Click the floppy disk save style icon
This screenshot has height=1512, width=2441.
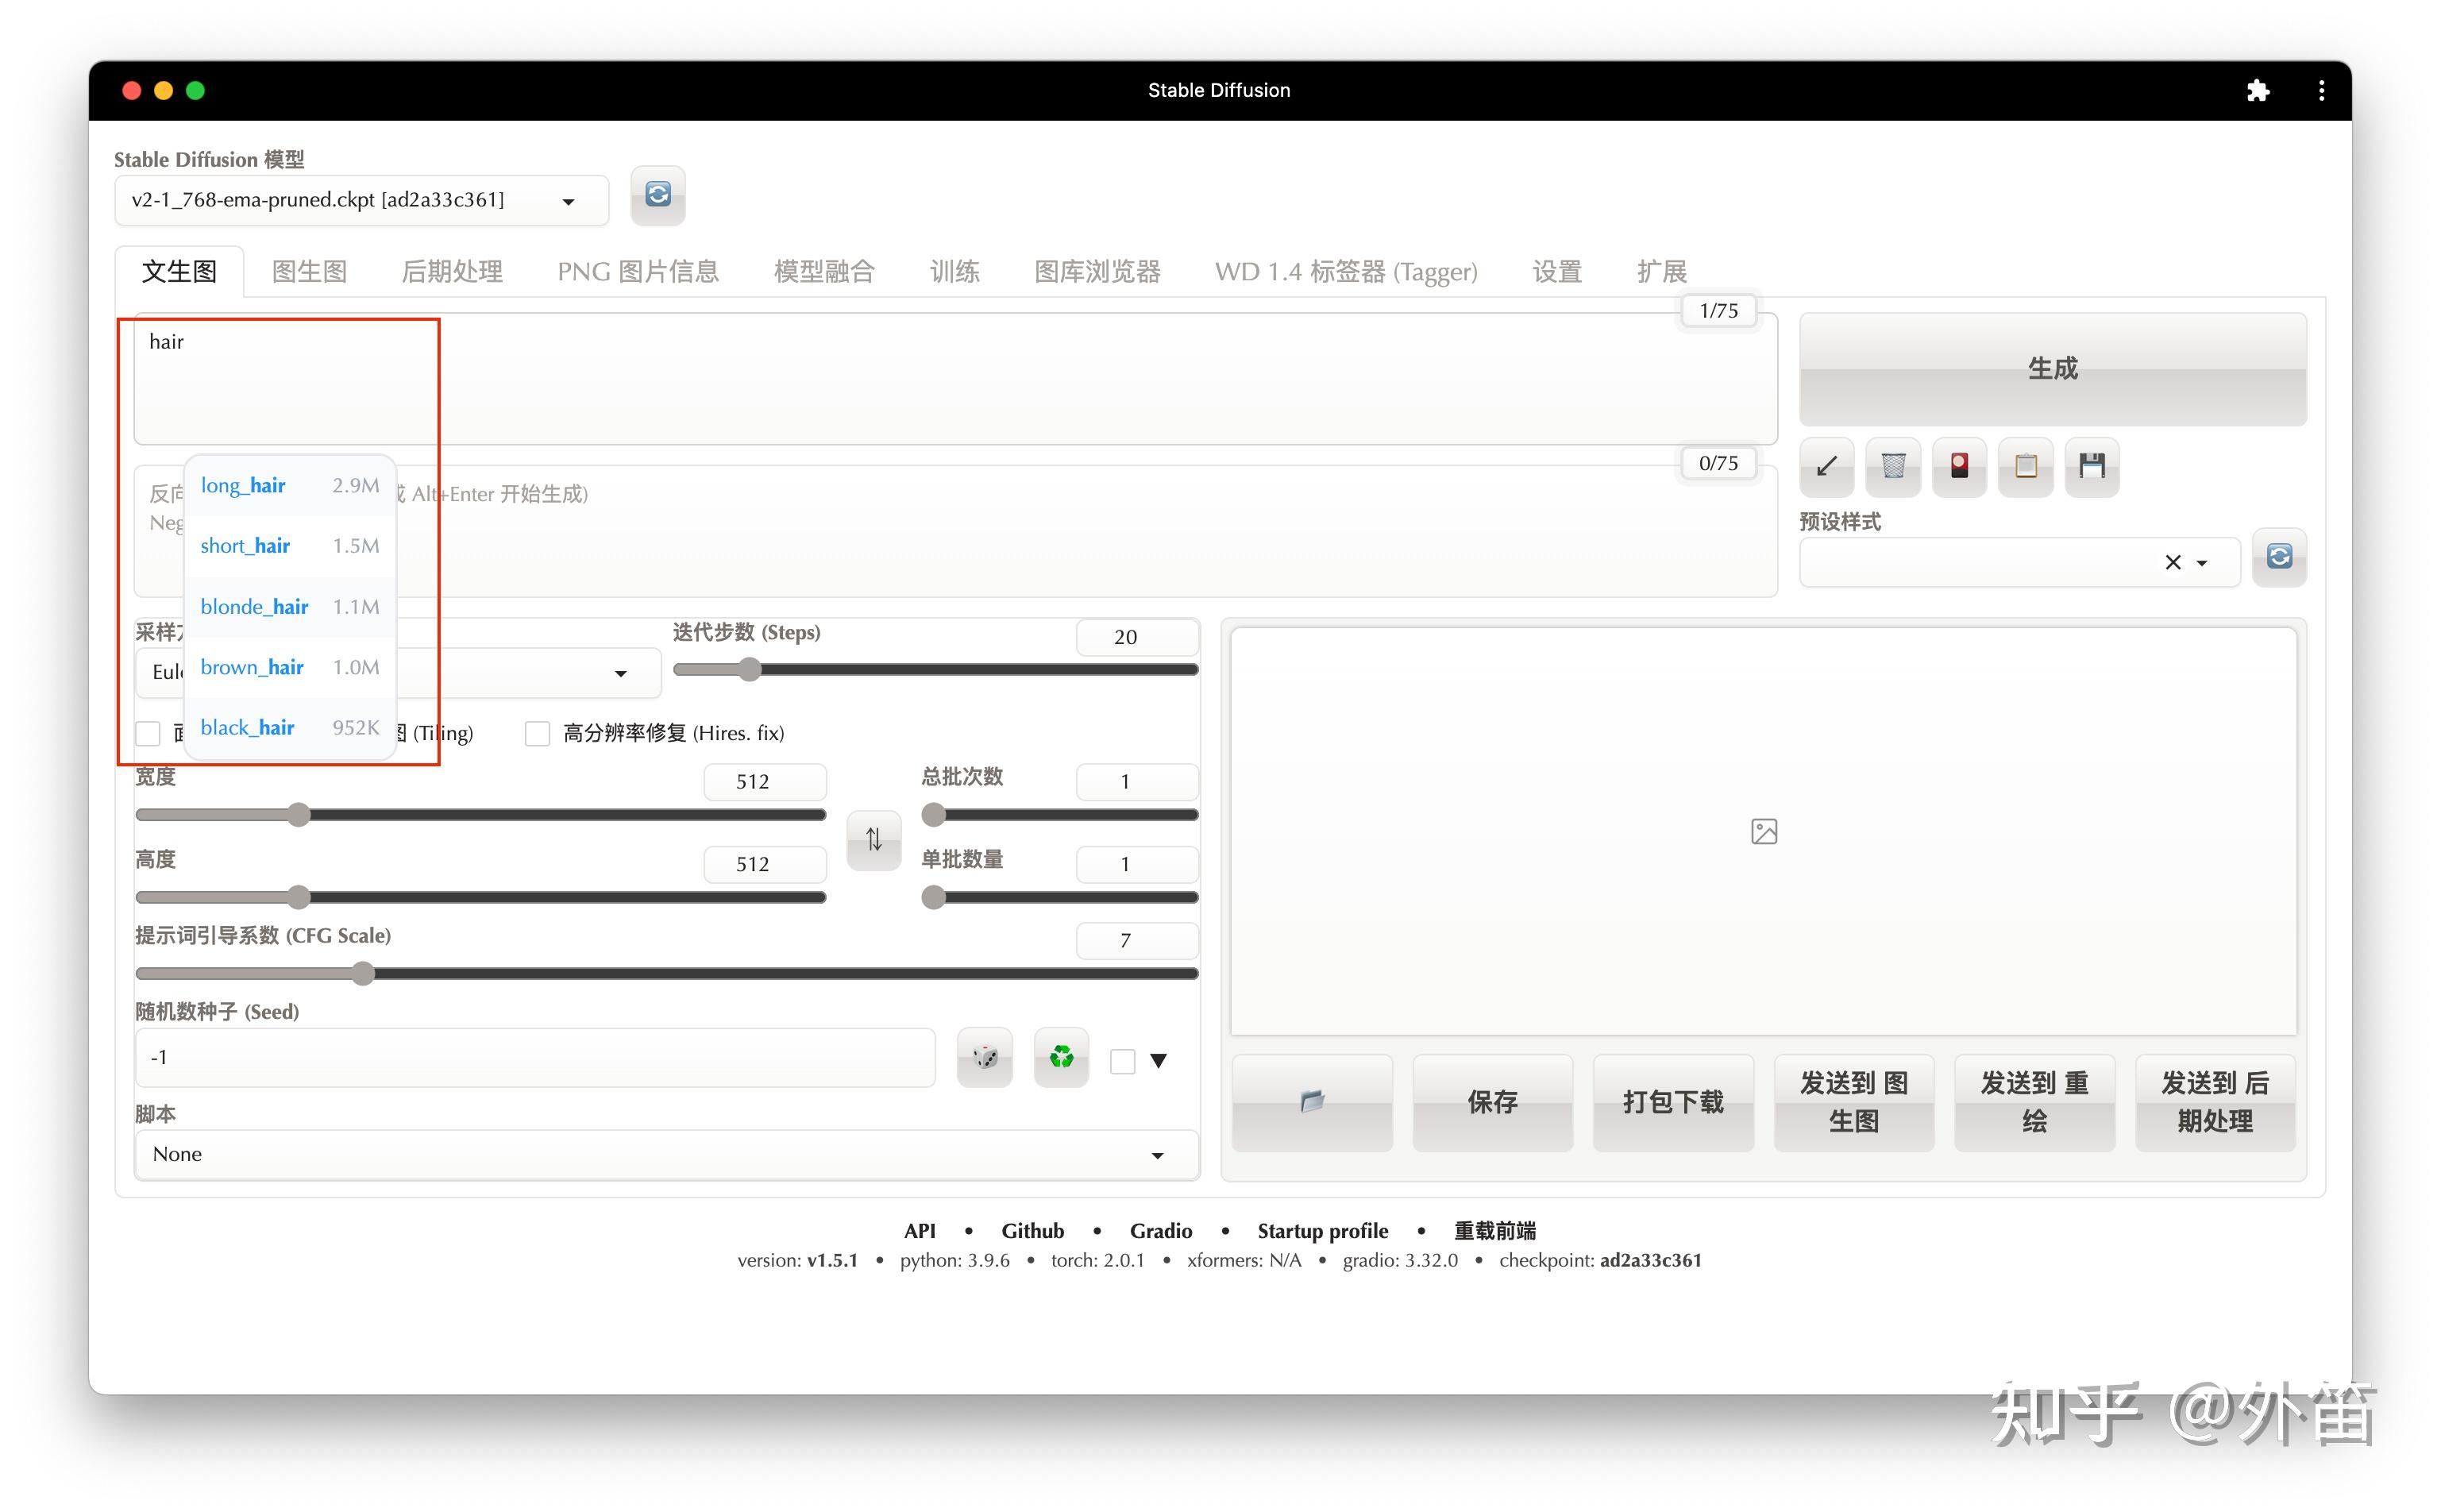point(2091,466)
